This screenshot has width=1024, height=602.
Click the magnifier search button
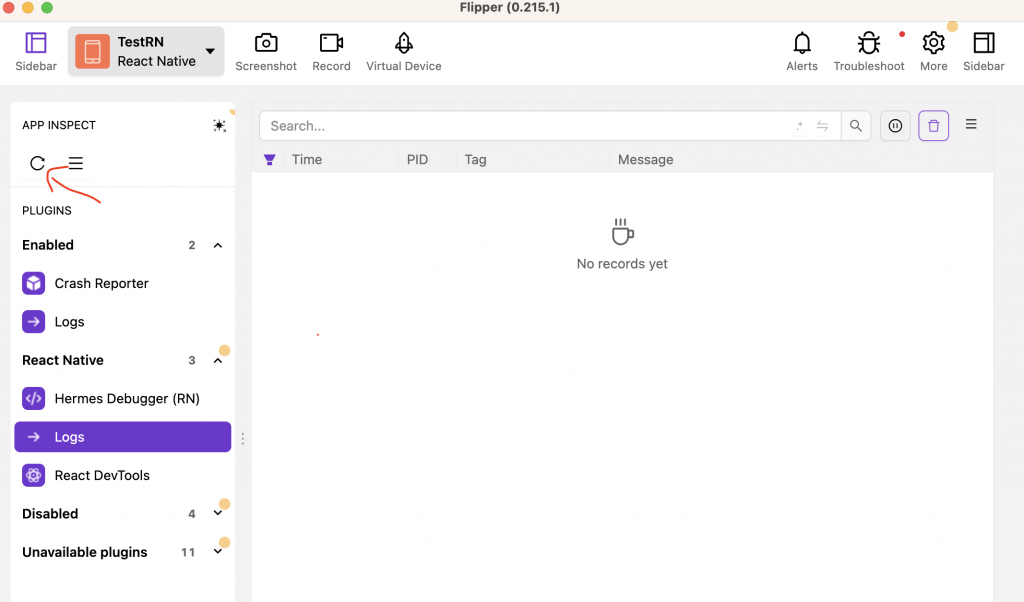tap(856, 126)
